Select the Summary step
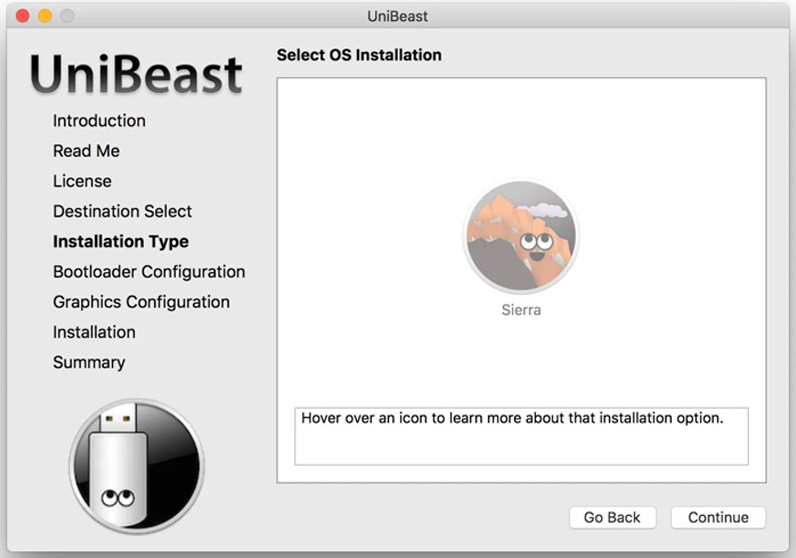Image resolution: width=796 pixels, height=558 pixels. (x=89, y=363)
